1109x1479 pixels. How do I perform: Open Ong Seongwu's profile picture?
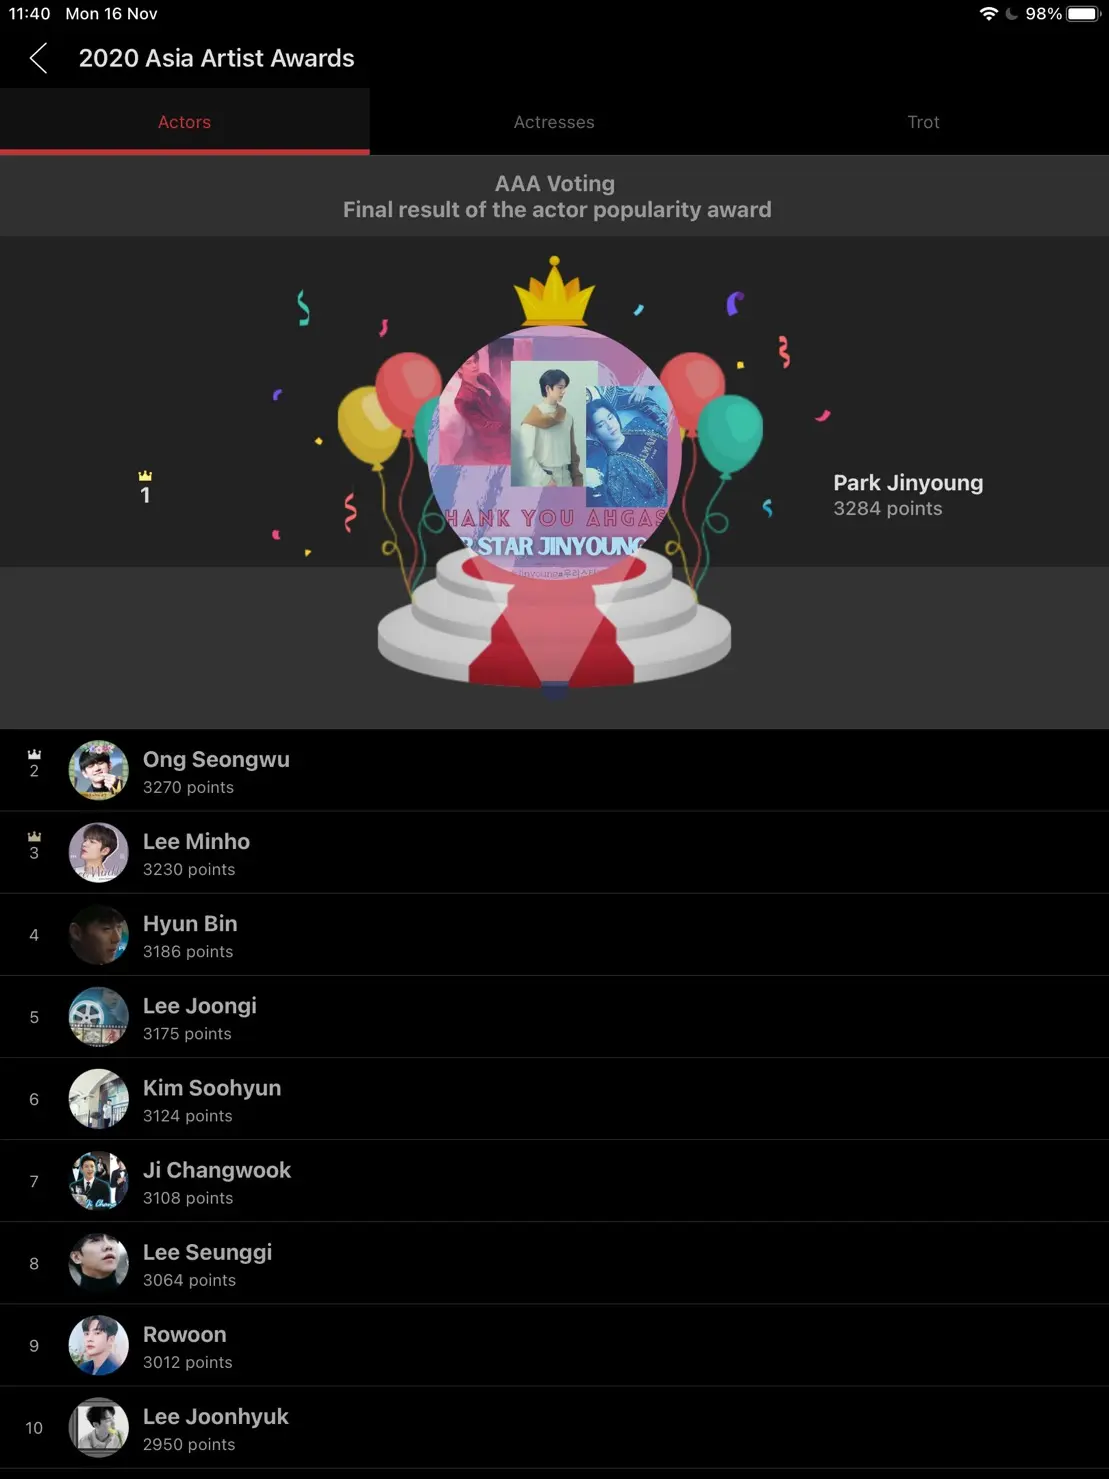click(x=98, y=770)
